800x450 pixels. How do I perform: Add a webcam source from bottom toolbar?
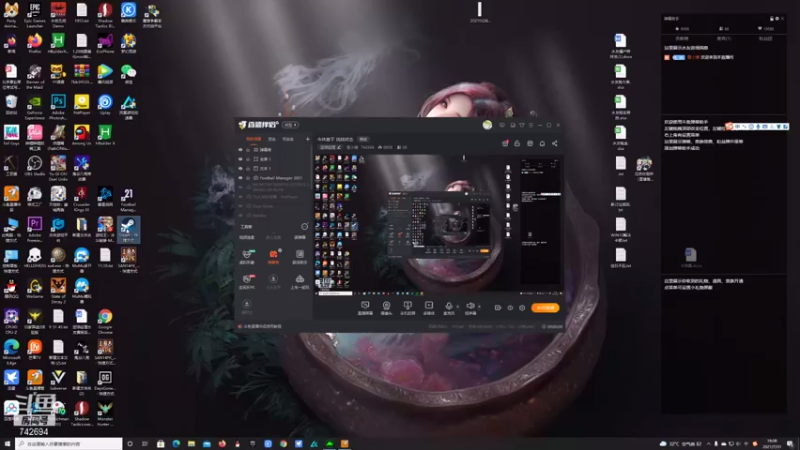coord(386,307)
